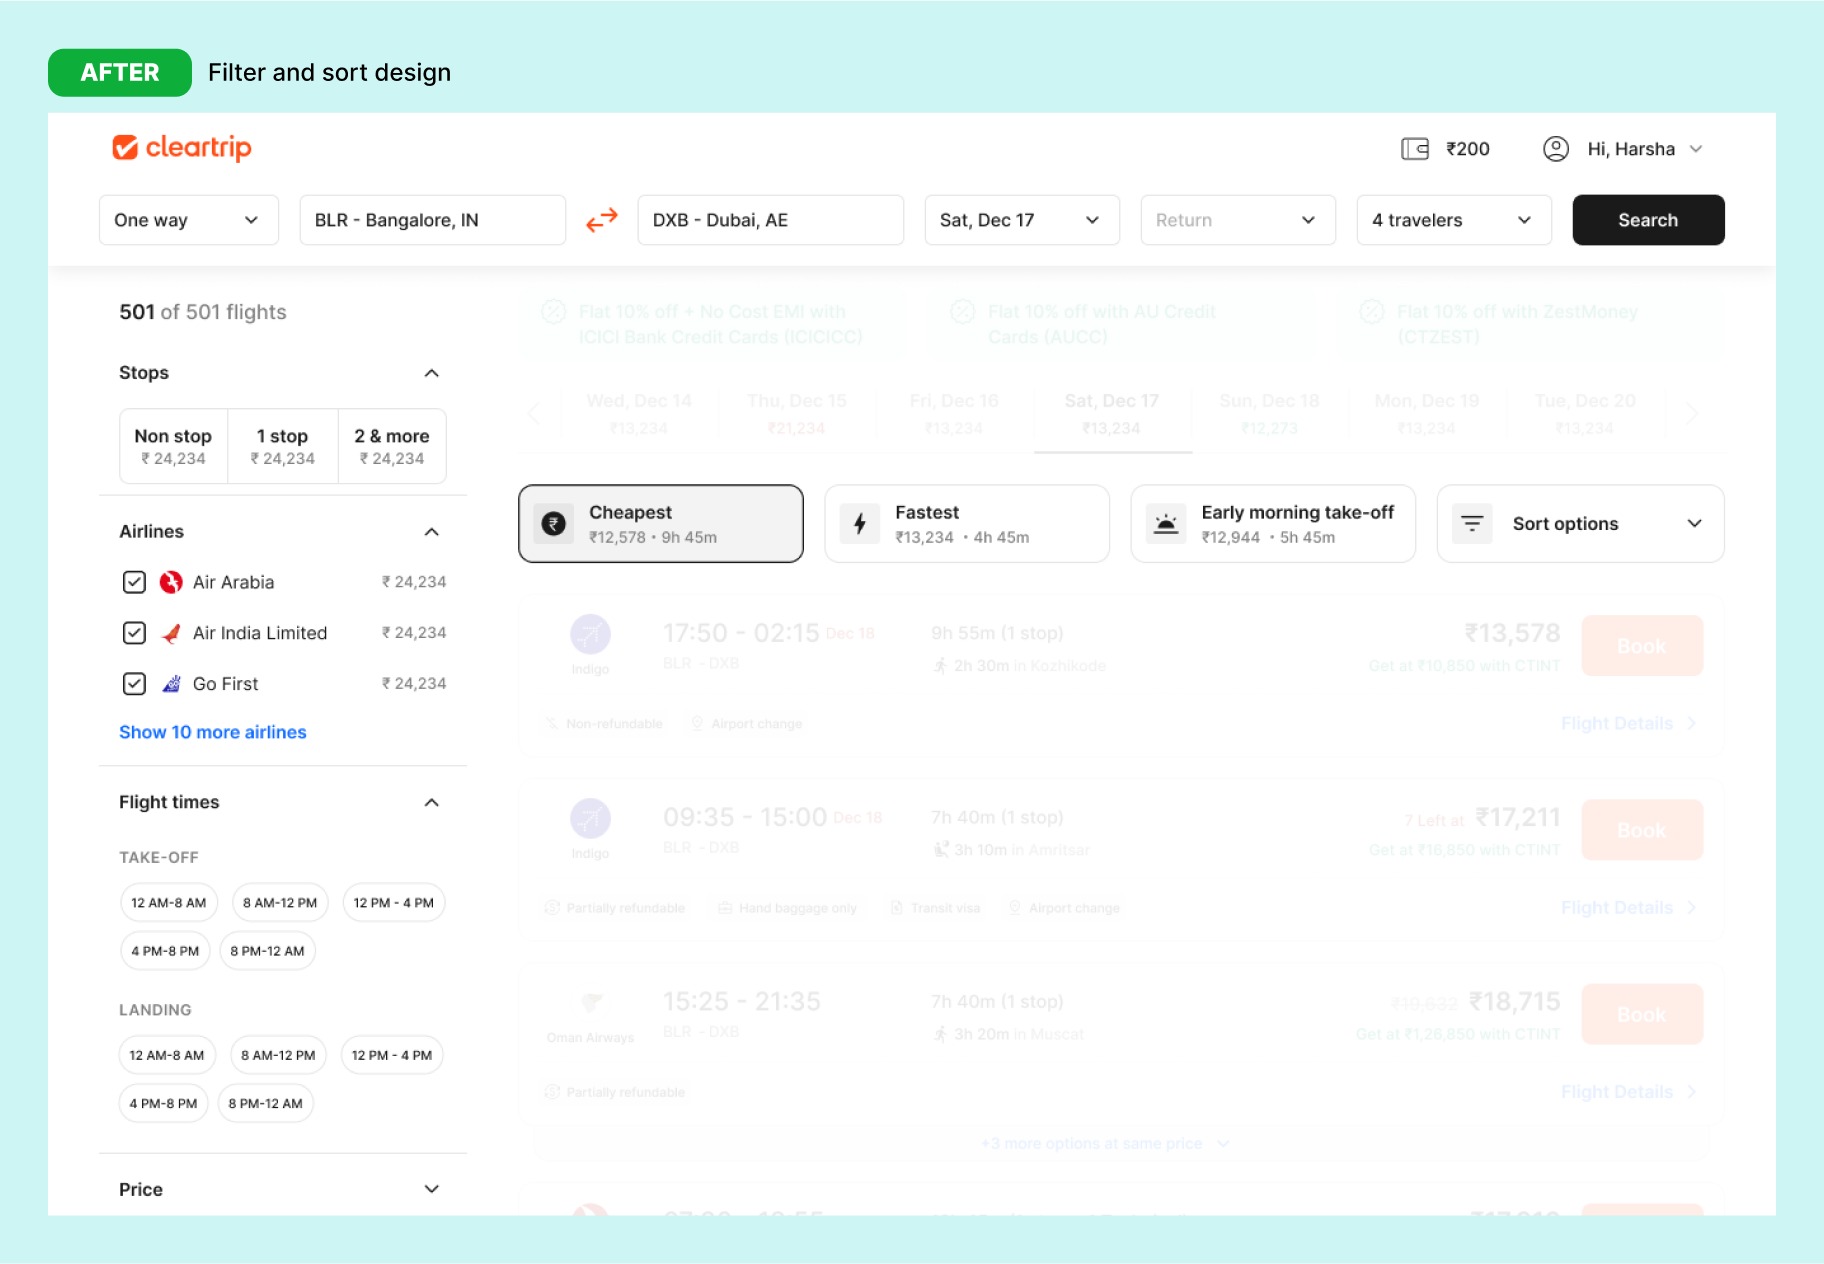This screenshot has height=1264, width=1824.
Task: Expand the Price filter section
Action: point(431,1189)
